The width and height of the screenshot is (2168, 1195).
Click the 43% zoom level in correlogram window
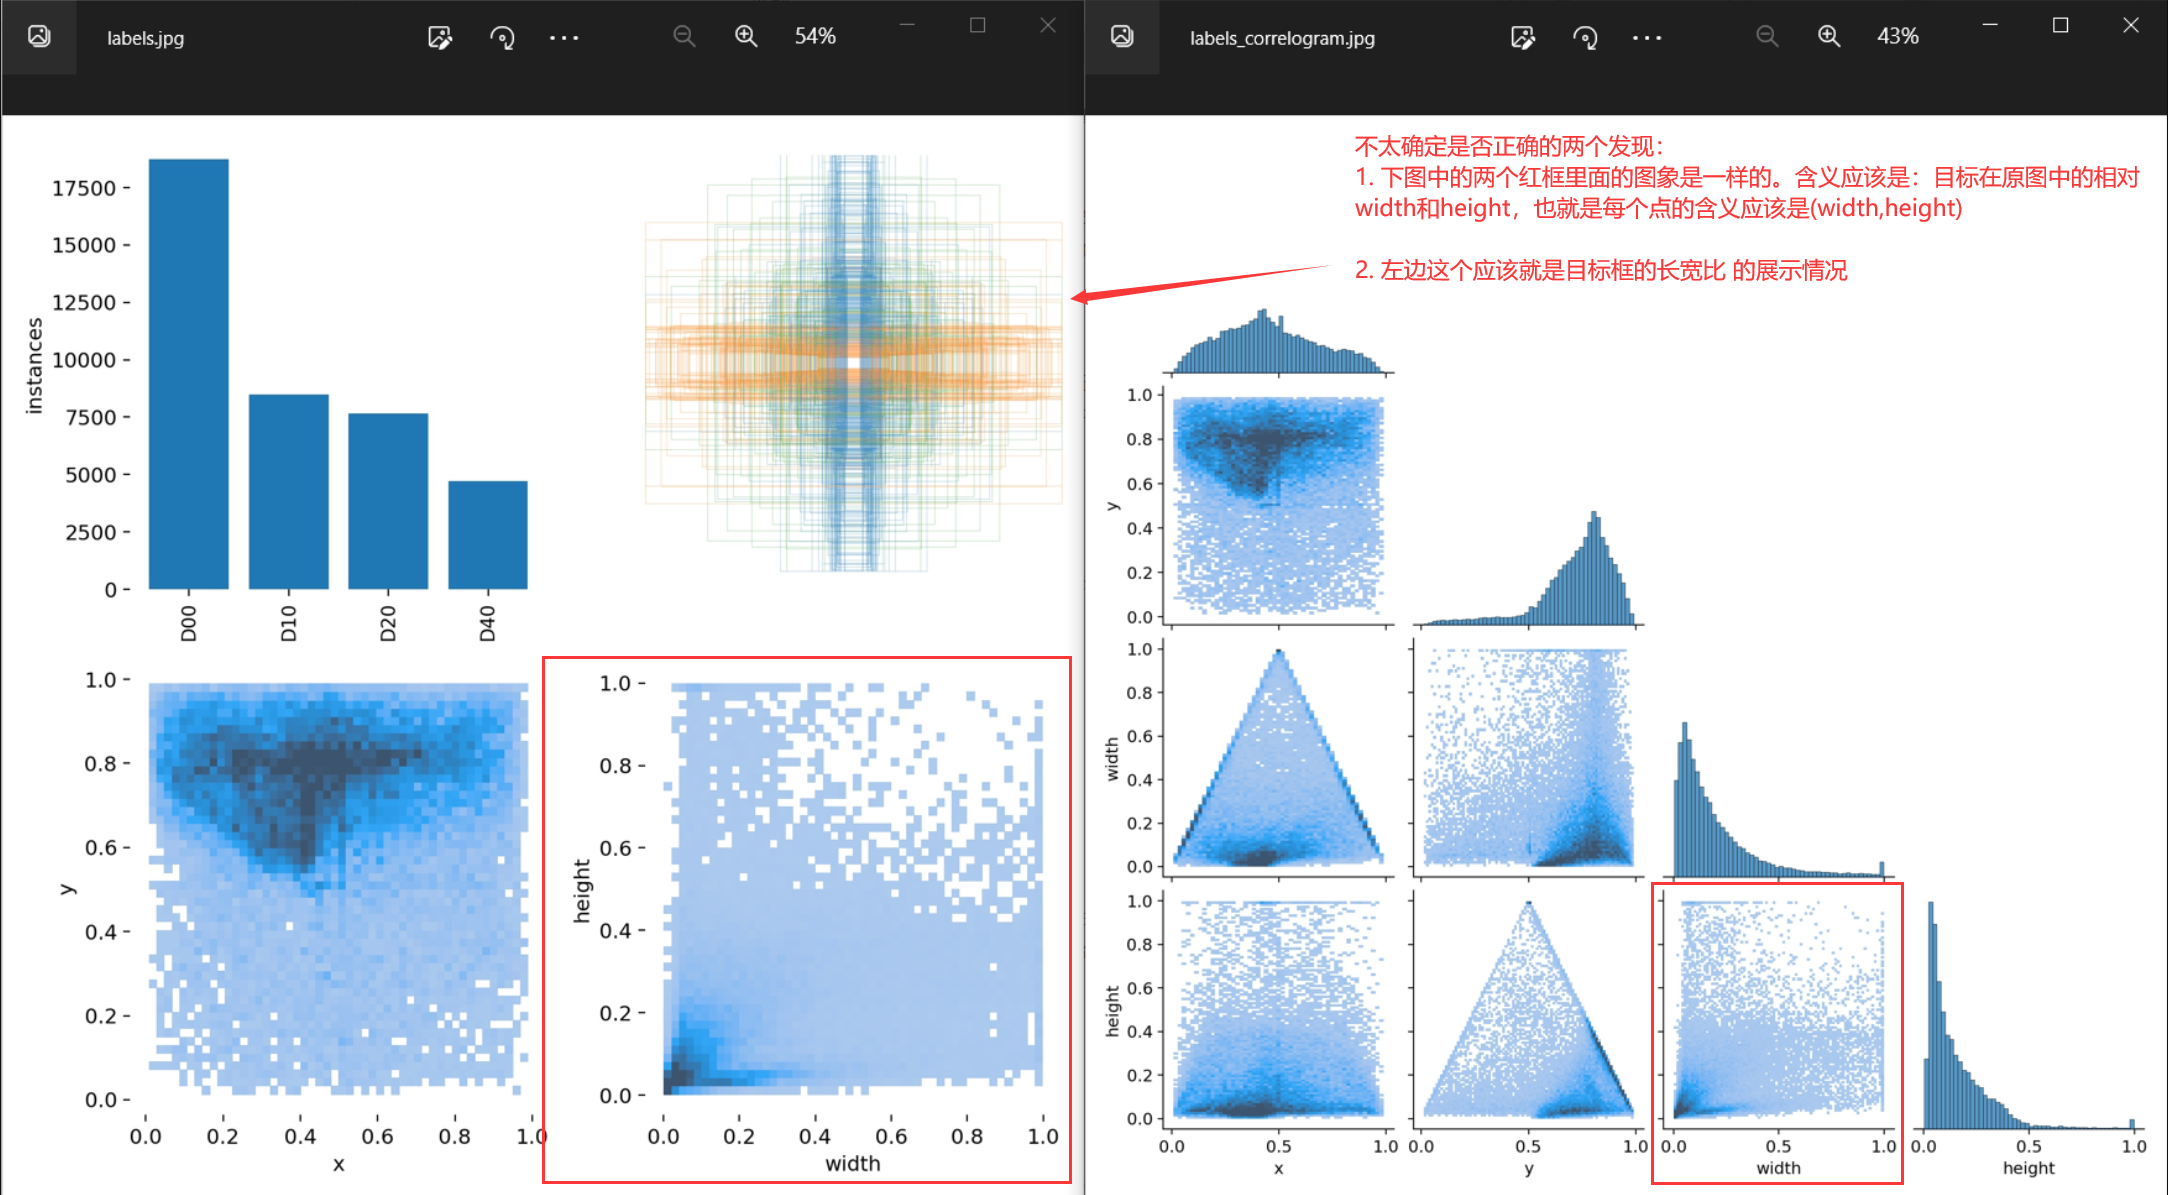pos(1898,37)
